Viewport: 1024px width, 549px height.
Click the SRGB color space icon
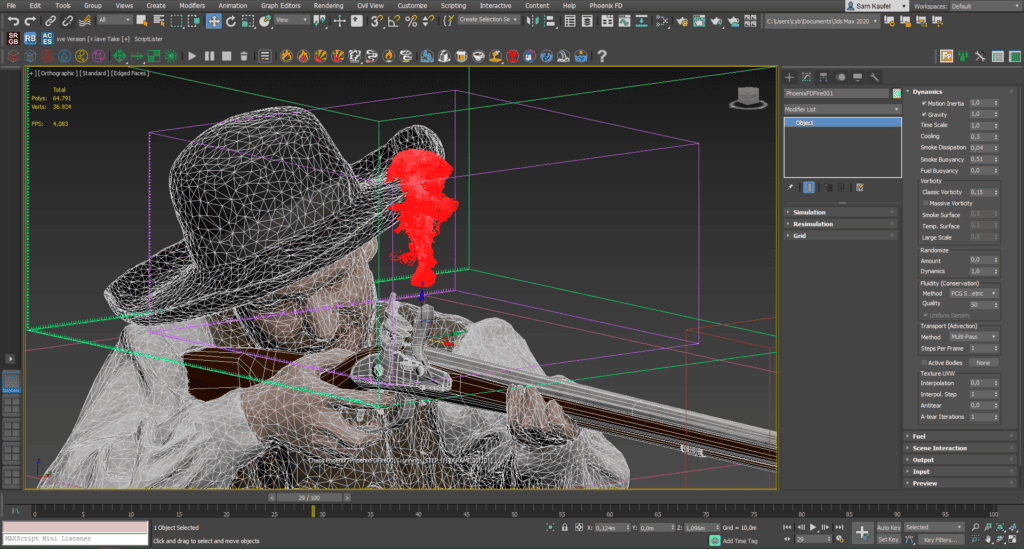pos(13,39)
